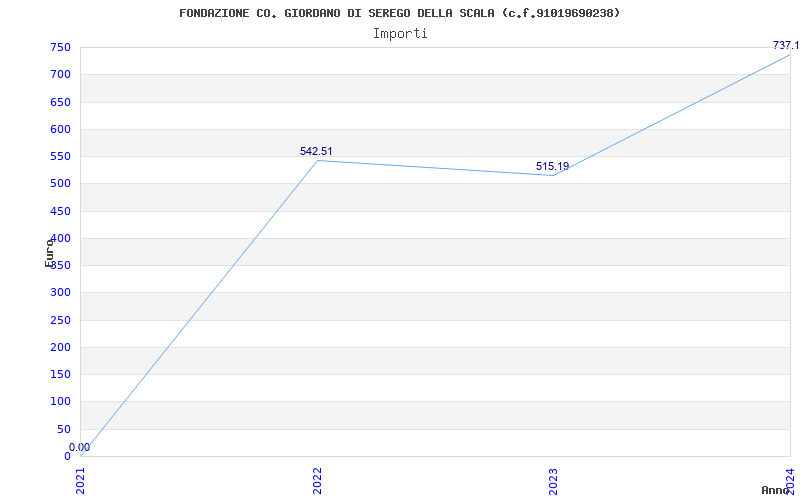
Task: Click the 542.51 data label
Action: [x=316, y=151]
